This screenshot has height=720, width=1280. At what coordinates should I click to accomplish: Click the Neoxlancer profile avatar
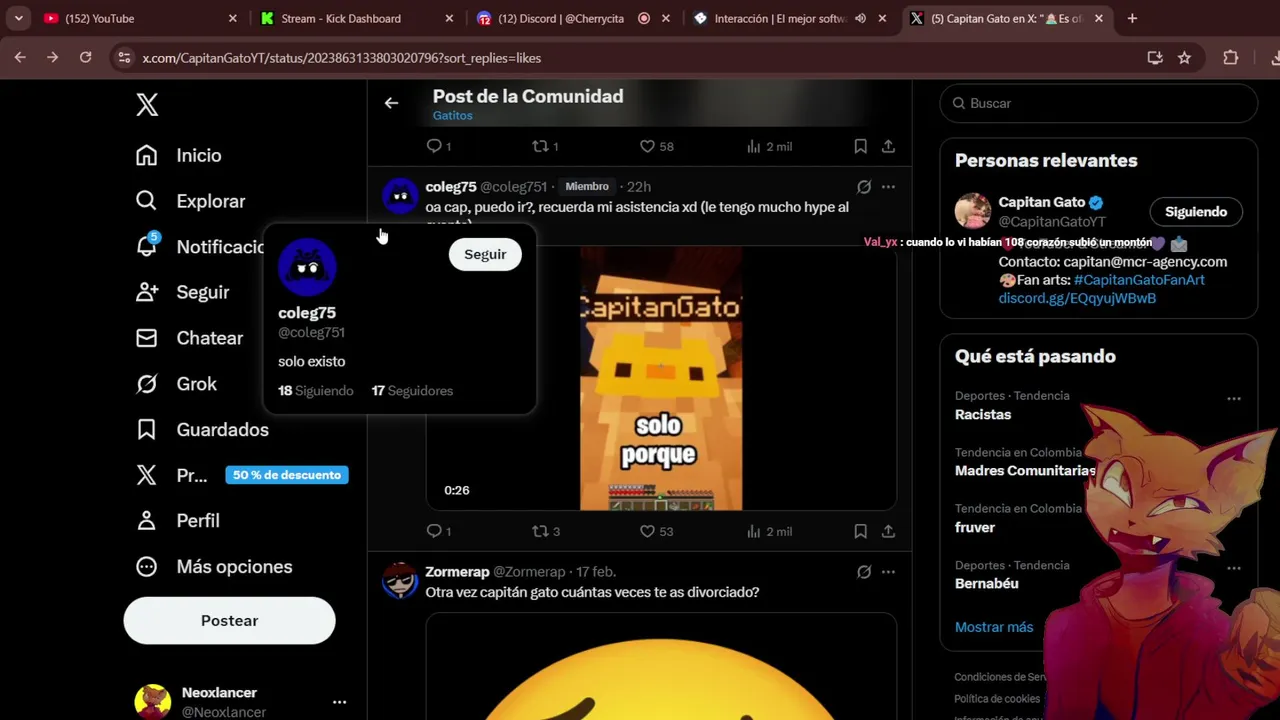click(x=153, y=702)
